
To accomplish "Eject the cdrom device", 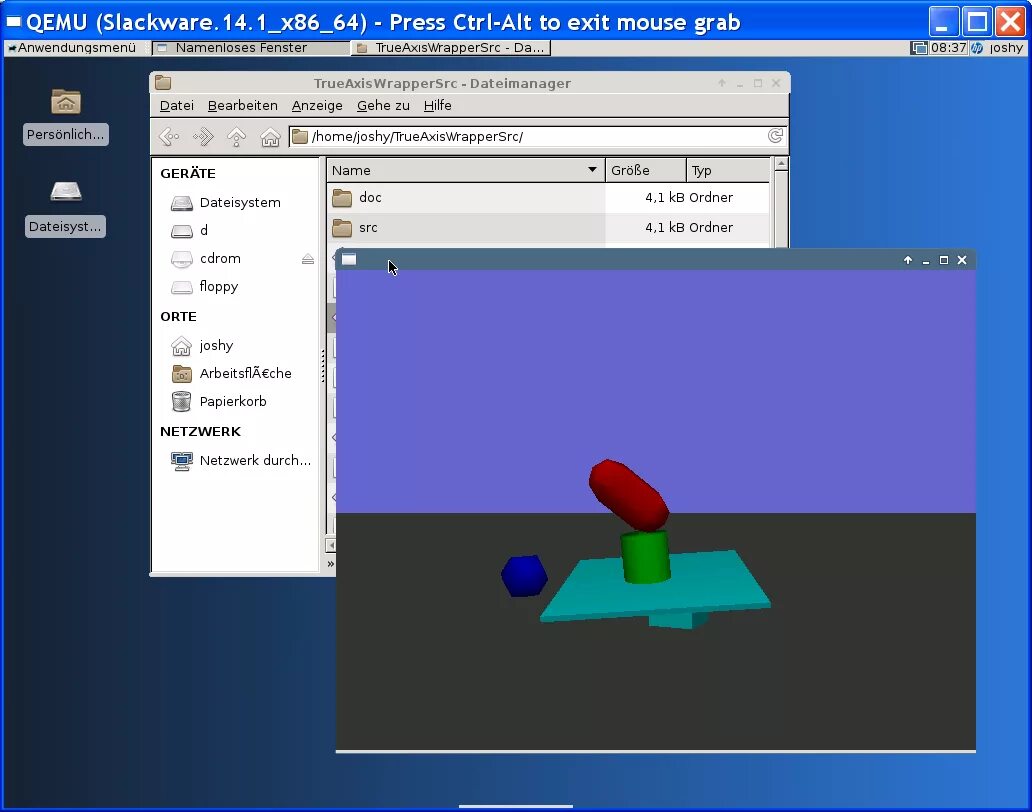I will click(x=307, y=259).
